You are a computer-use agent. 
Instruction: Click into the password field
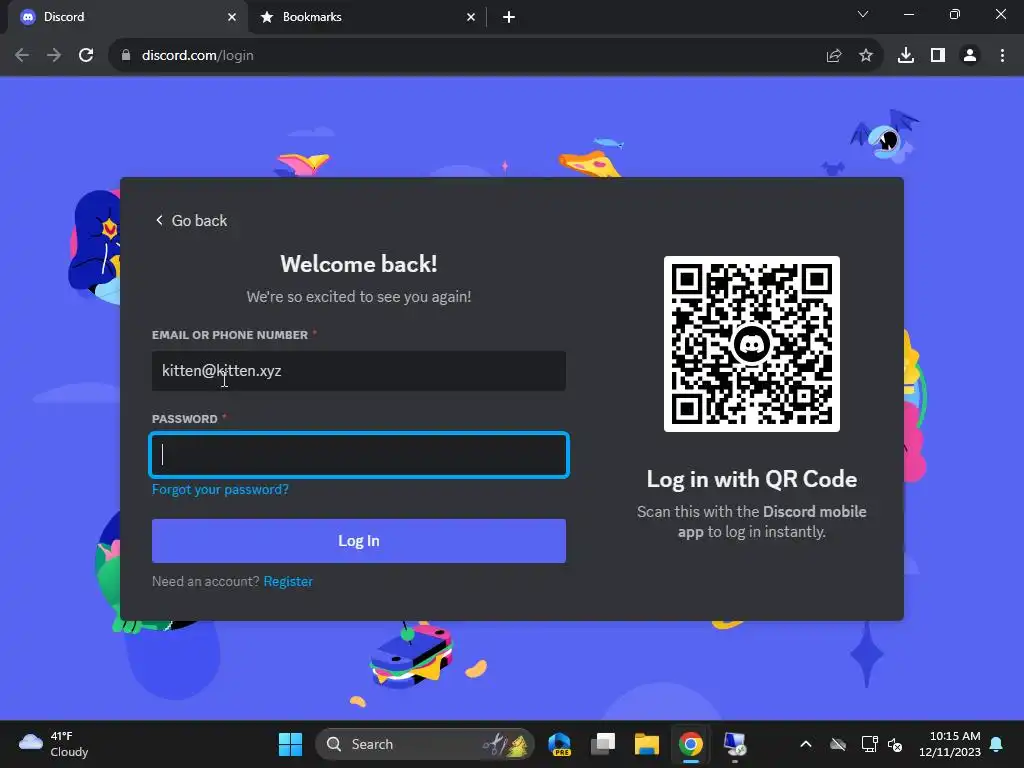click(359, 455)
